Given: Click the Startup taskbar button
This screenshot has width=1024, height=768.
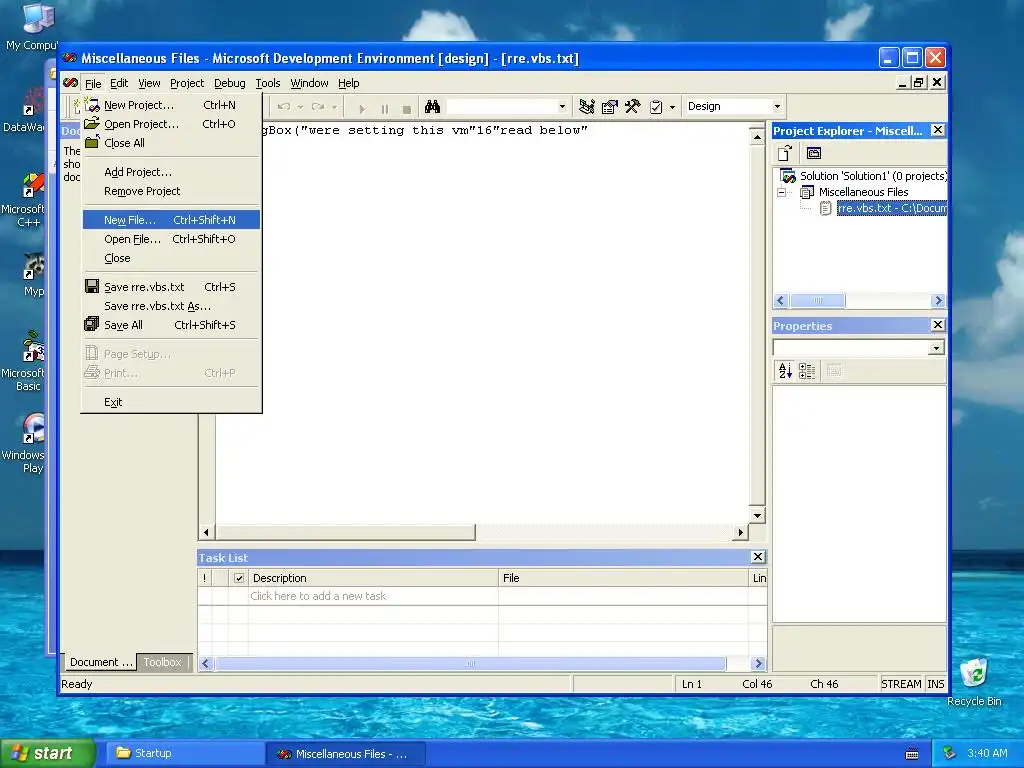Looking at the screenshot, I should coord(184,754).
